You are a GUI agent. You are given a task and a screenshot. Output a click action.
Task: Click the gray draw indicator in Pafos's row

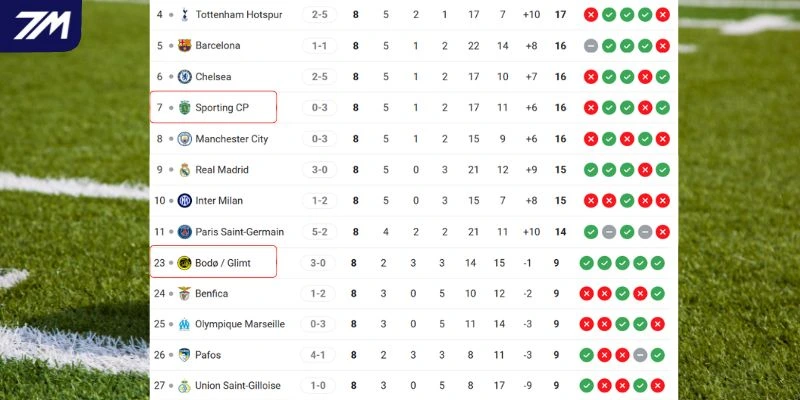[x=641, y=355]
